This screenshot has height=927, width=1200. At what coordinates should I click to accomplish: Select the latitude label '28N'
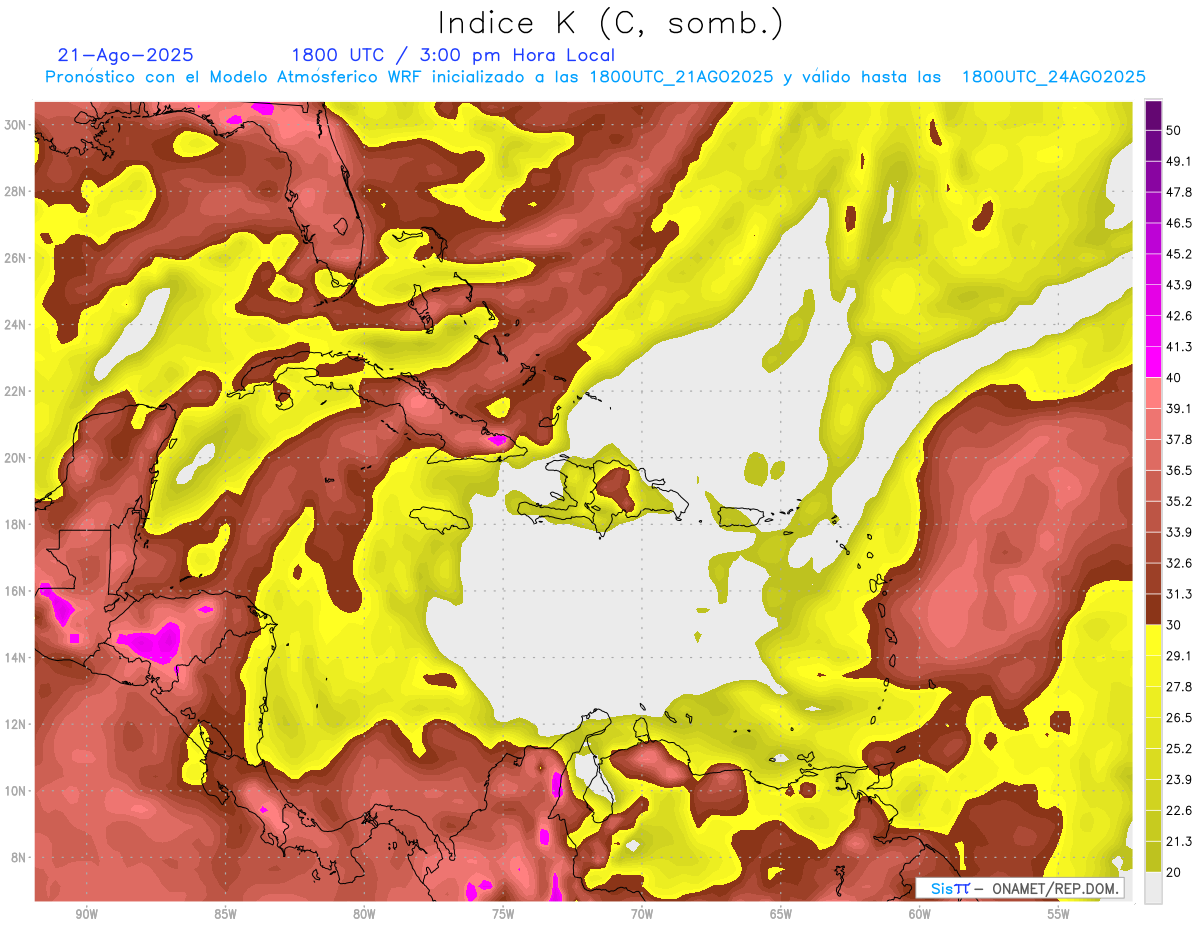click(17, 191)
